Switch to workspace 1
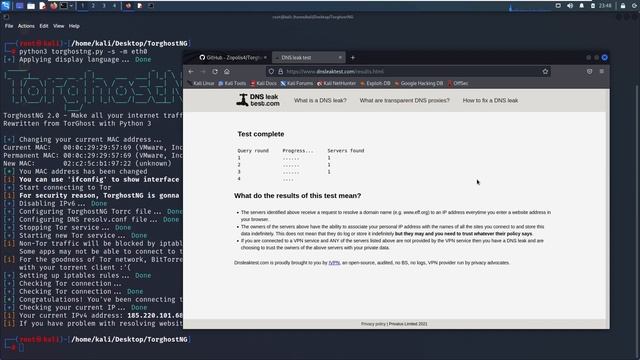 click(x=82, y=6)
